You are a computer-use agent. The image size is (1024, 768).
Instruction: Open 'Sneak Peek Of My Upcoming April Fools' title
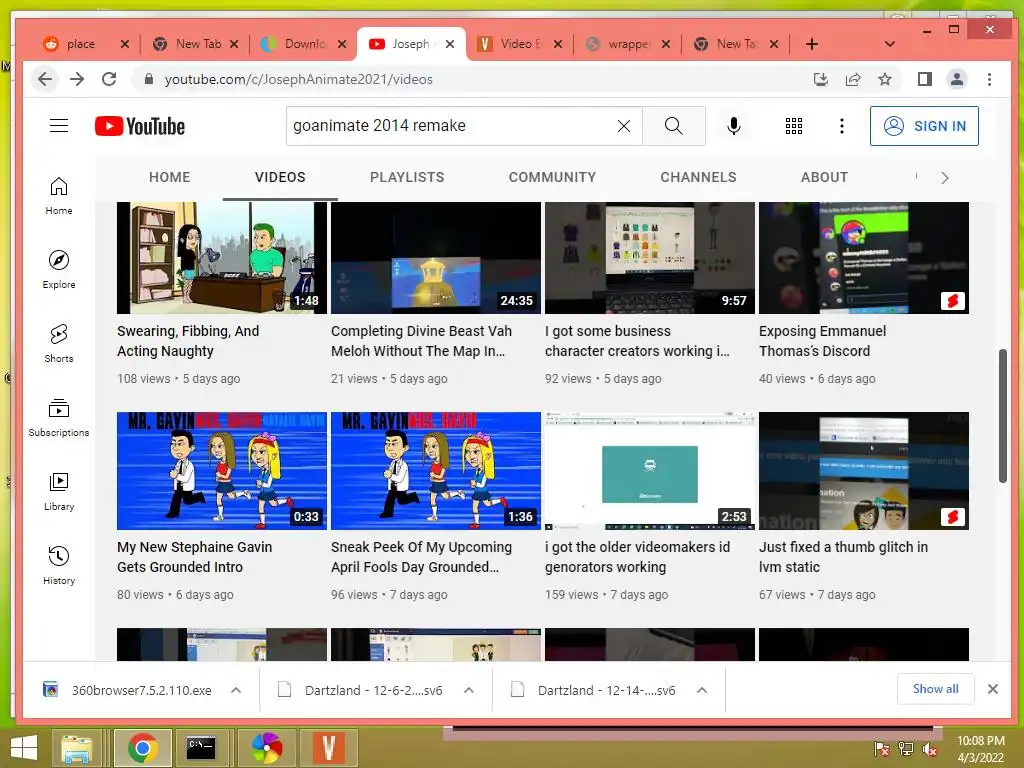[421, 557]
